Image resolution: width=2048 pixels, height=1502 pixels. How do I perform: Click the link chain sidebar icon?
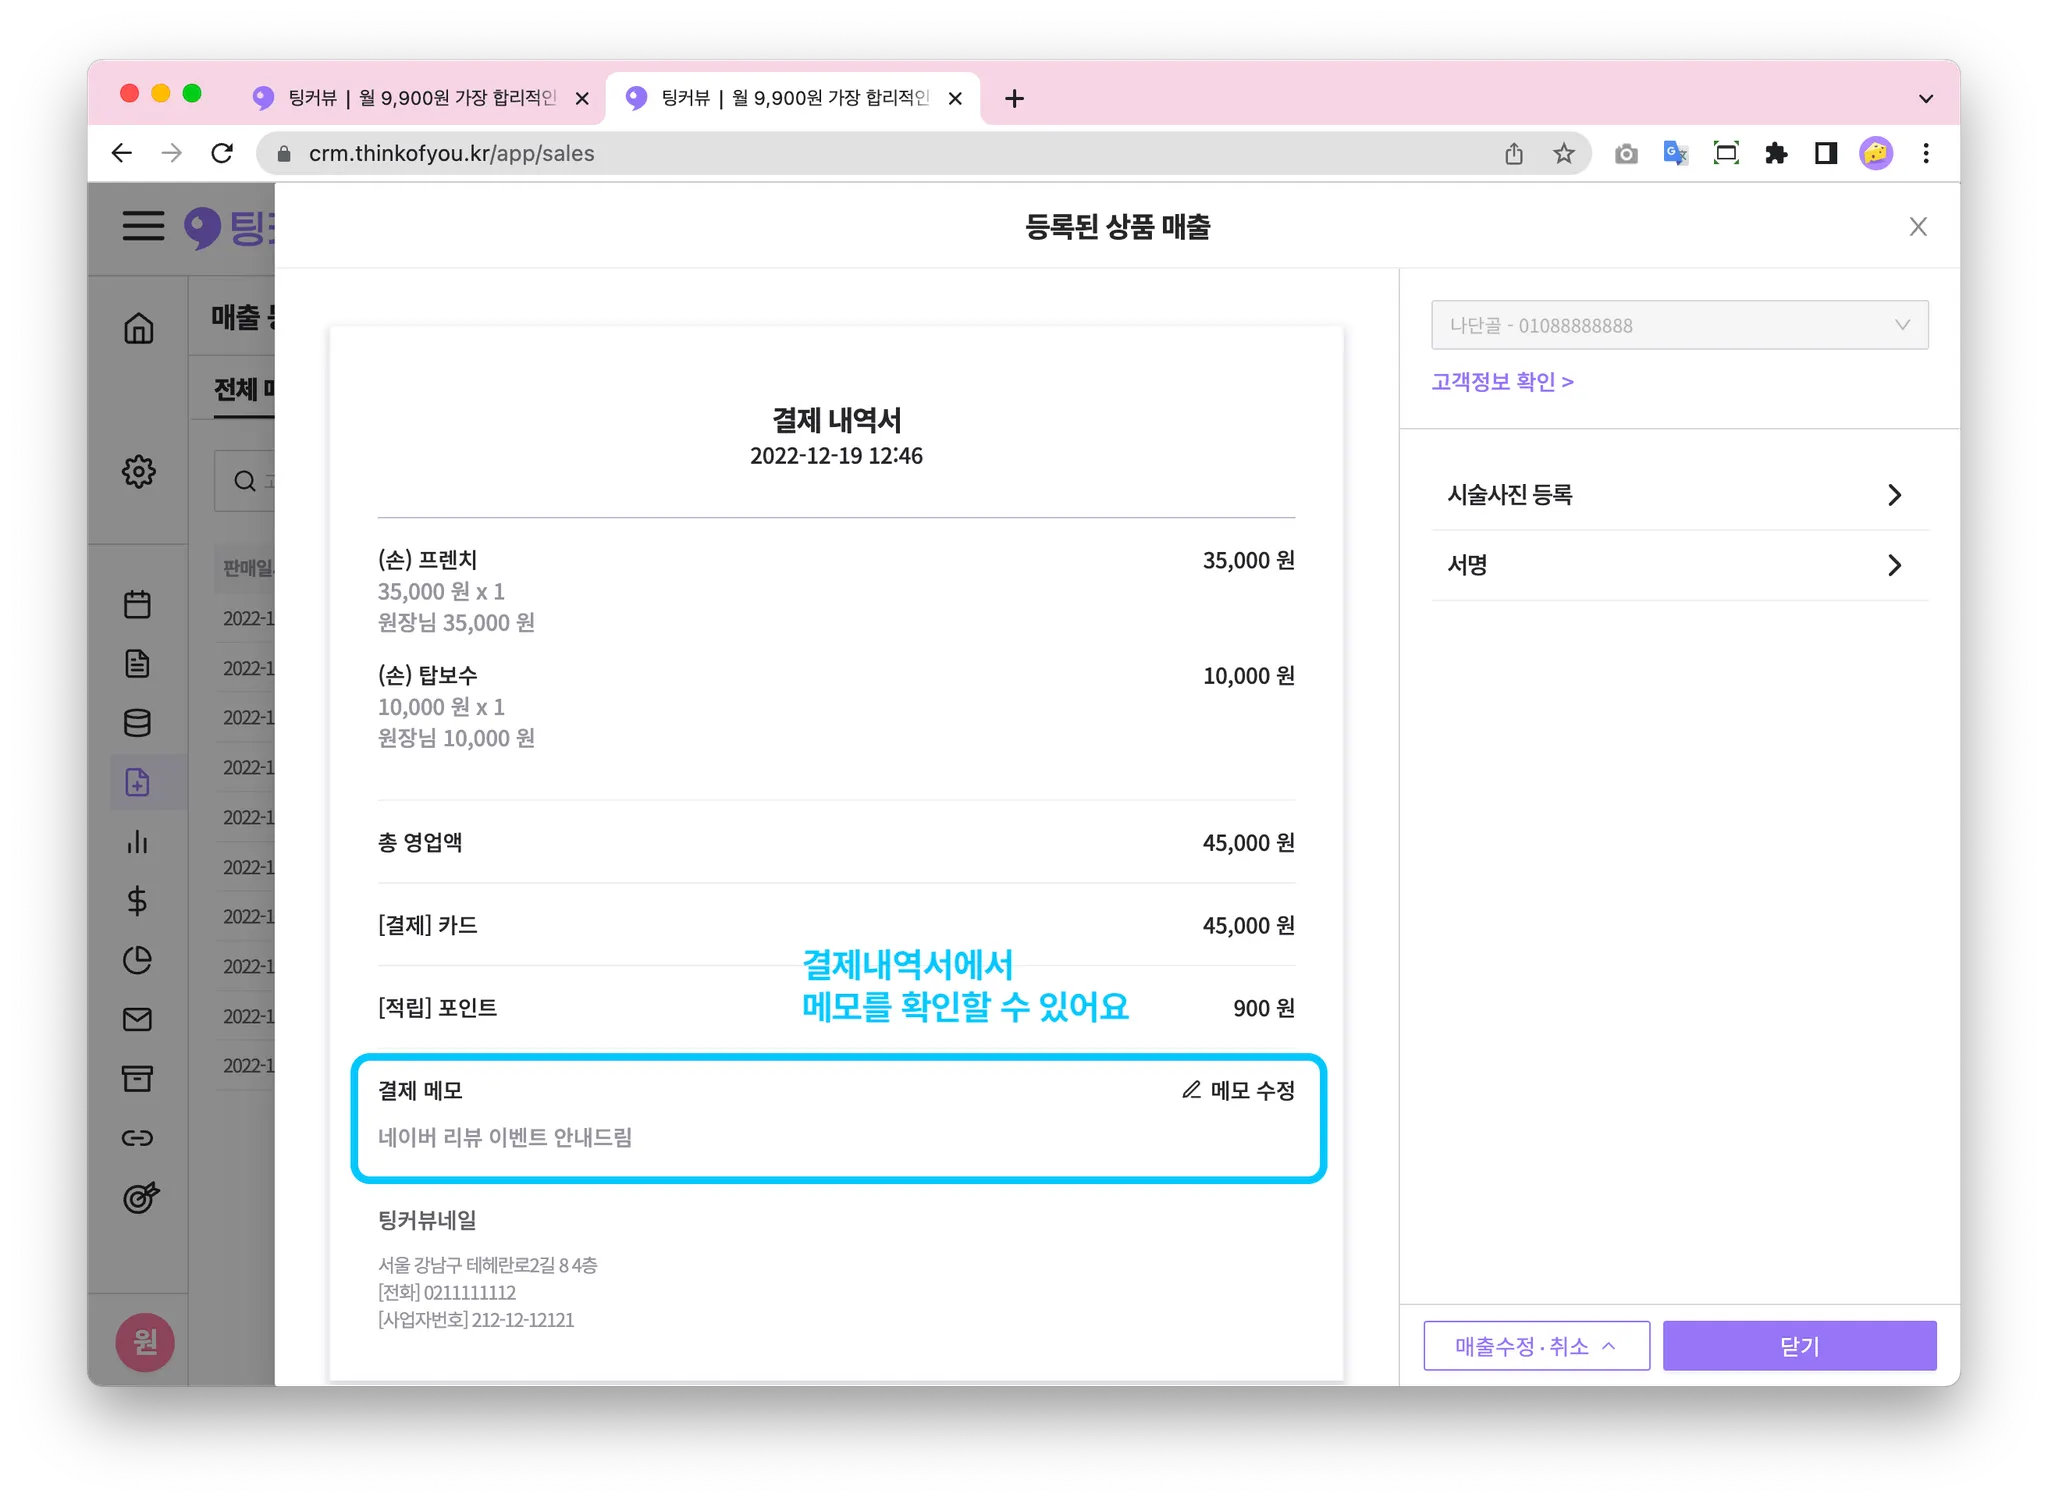[x=138, y=1138]
